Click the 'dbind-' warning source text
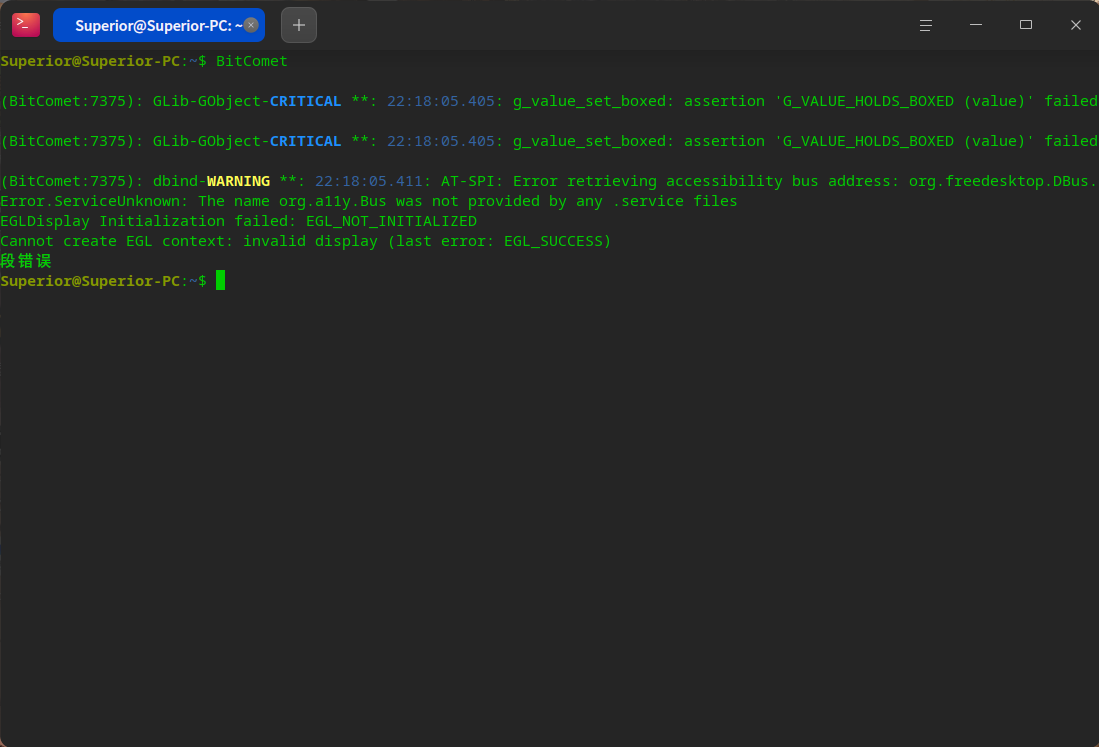This screenshot has width=1099, height=747. click(x=179, y=181)
